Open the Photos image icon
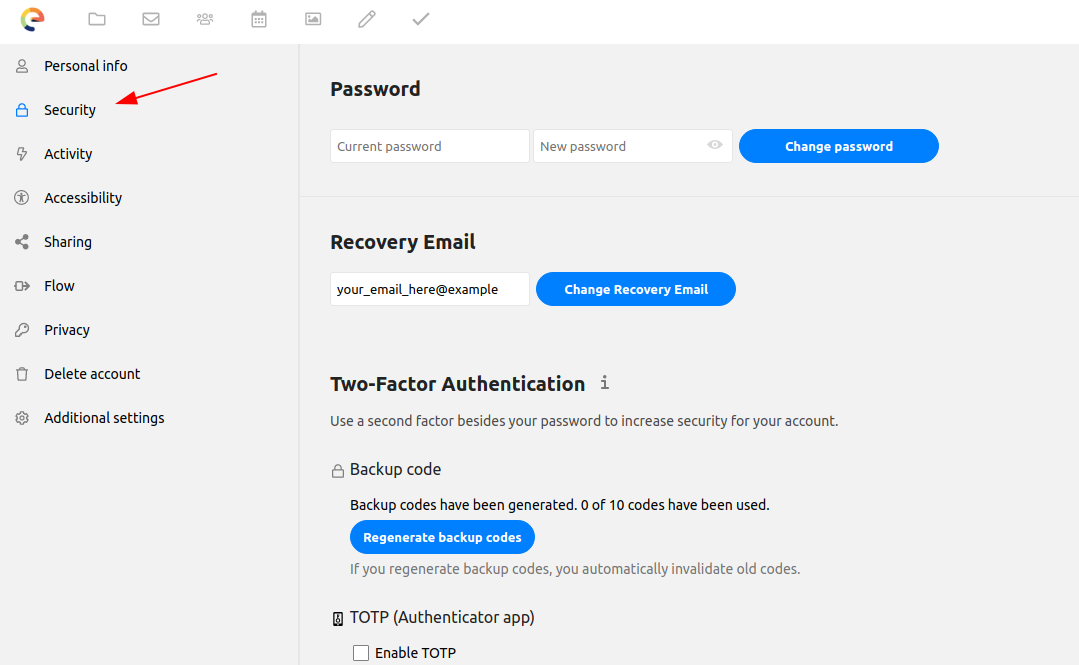This screenshot has width=1079, height=665. (x=313, y=19)
